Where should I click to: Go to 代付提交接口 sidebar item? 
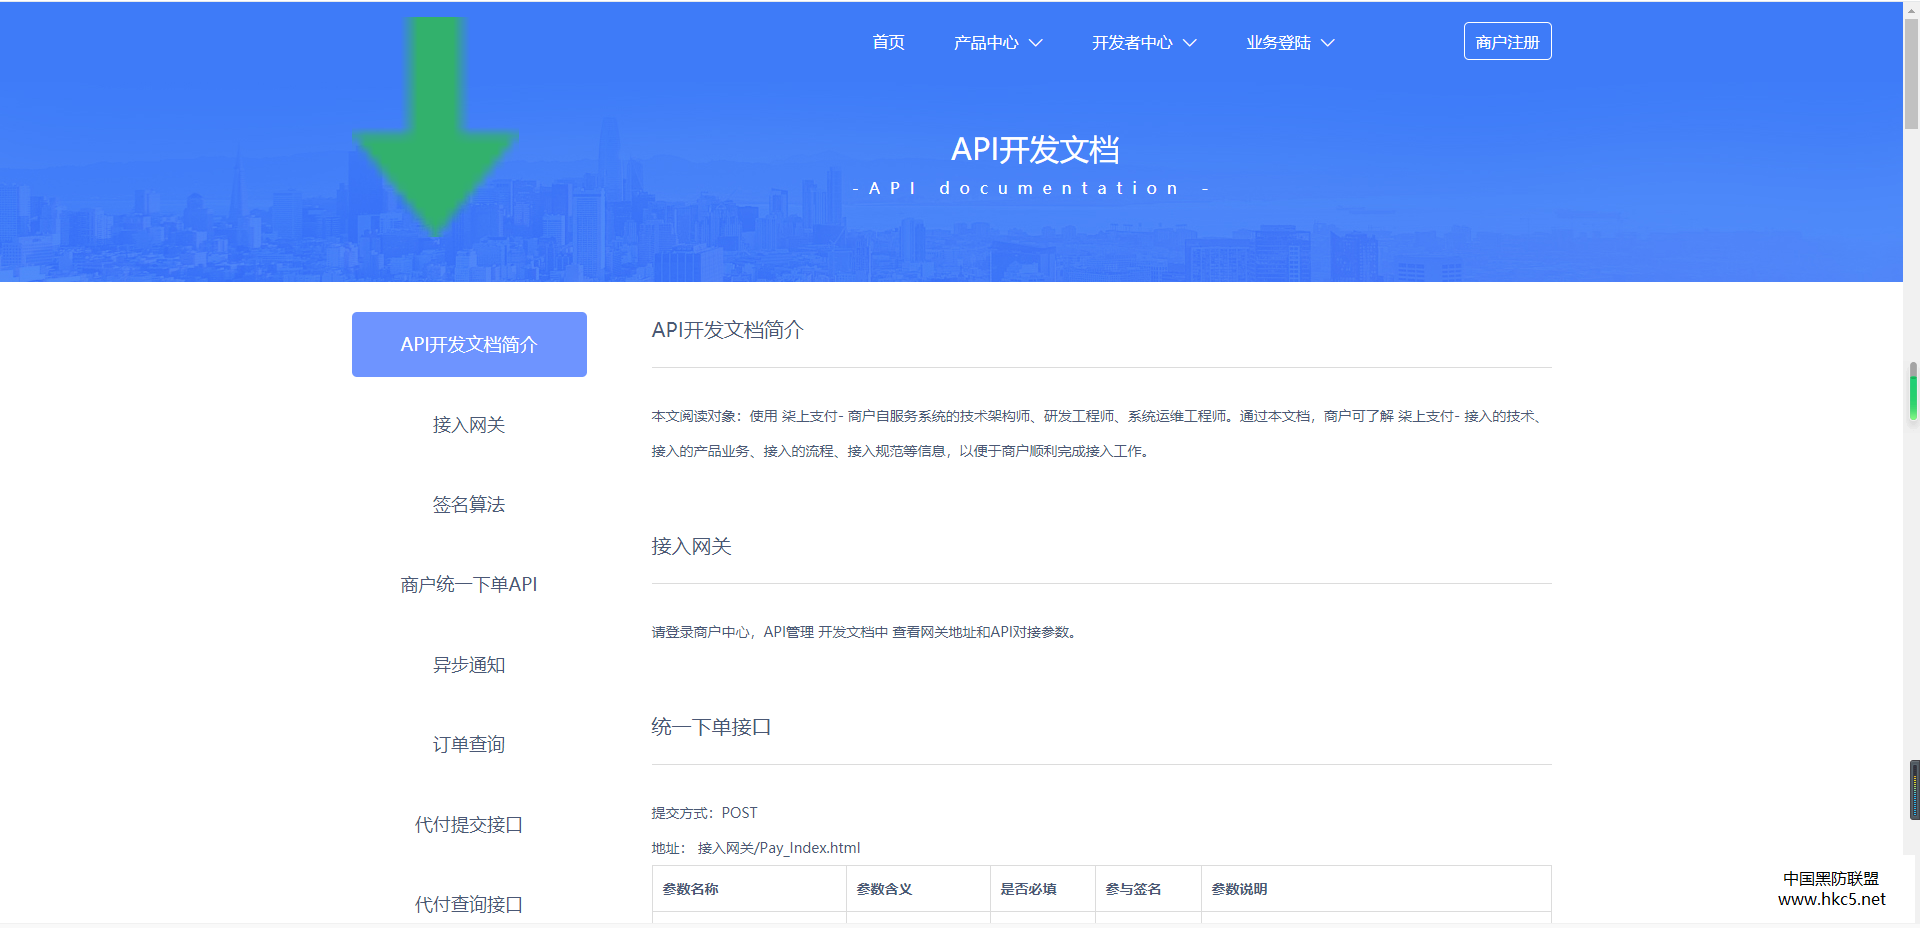coord(469,825)
